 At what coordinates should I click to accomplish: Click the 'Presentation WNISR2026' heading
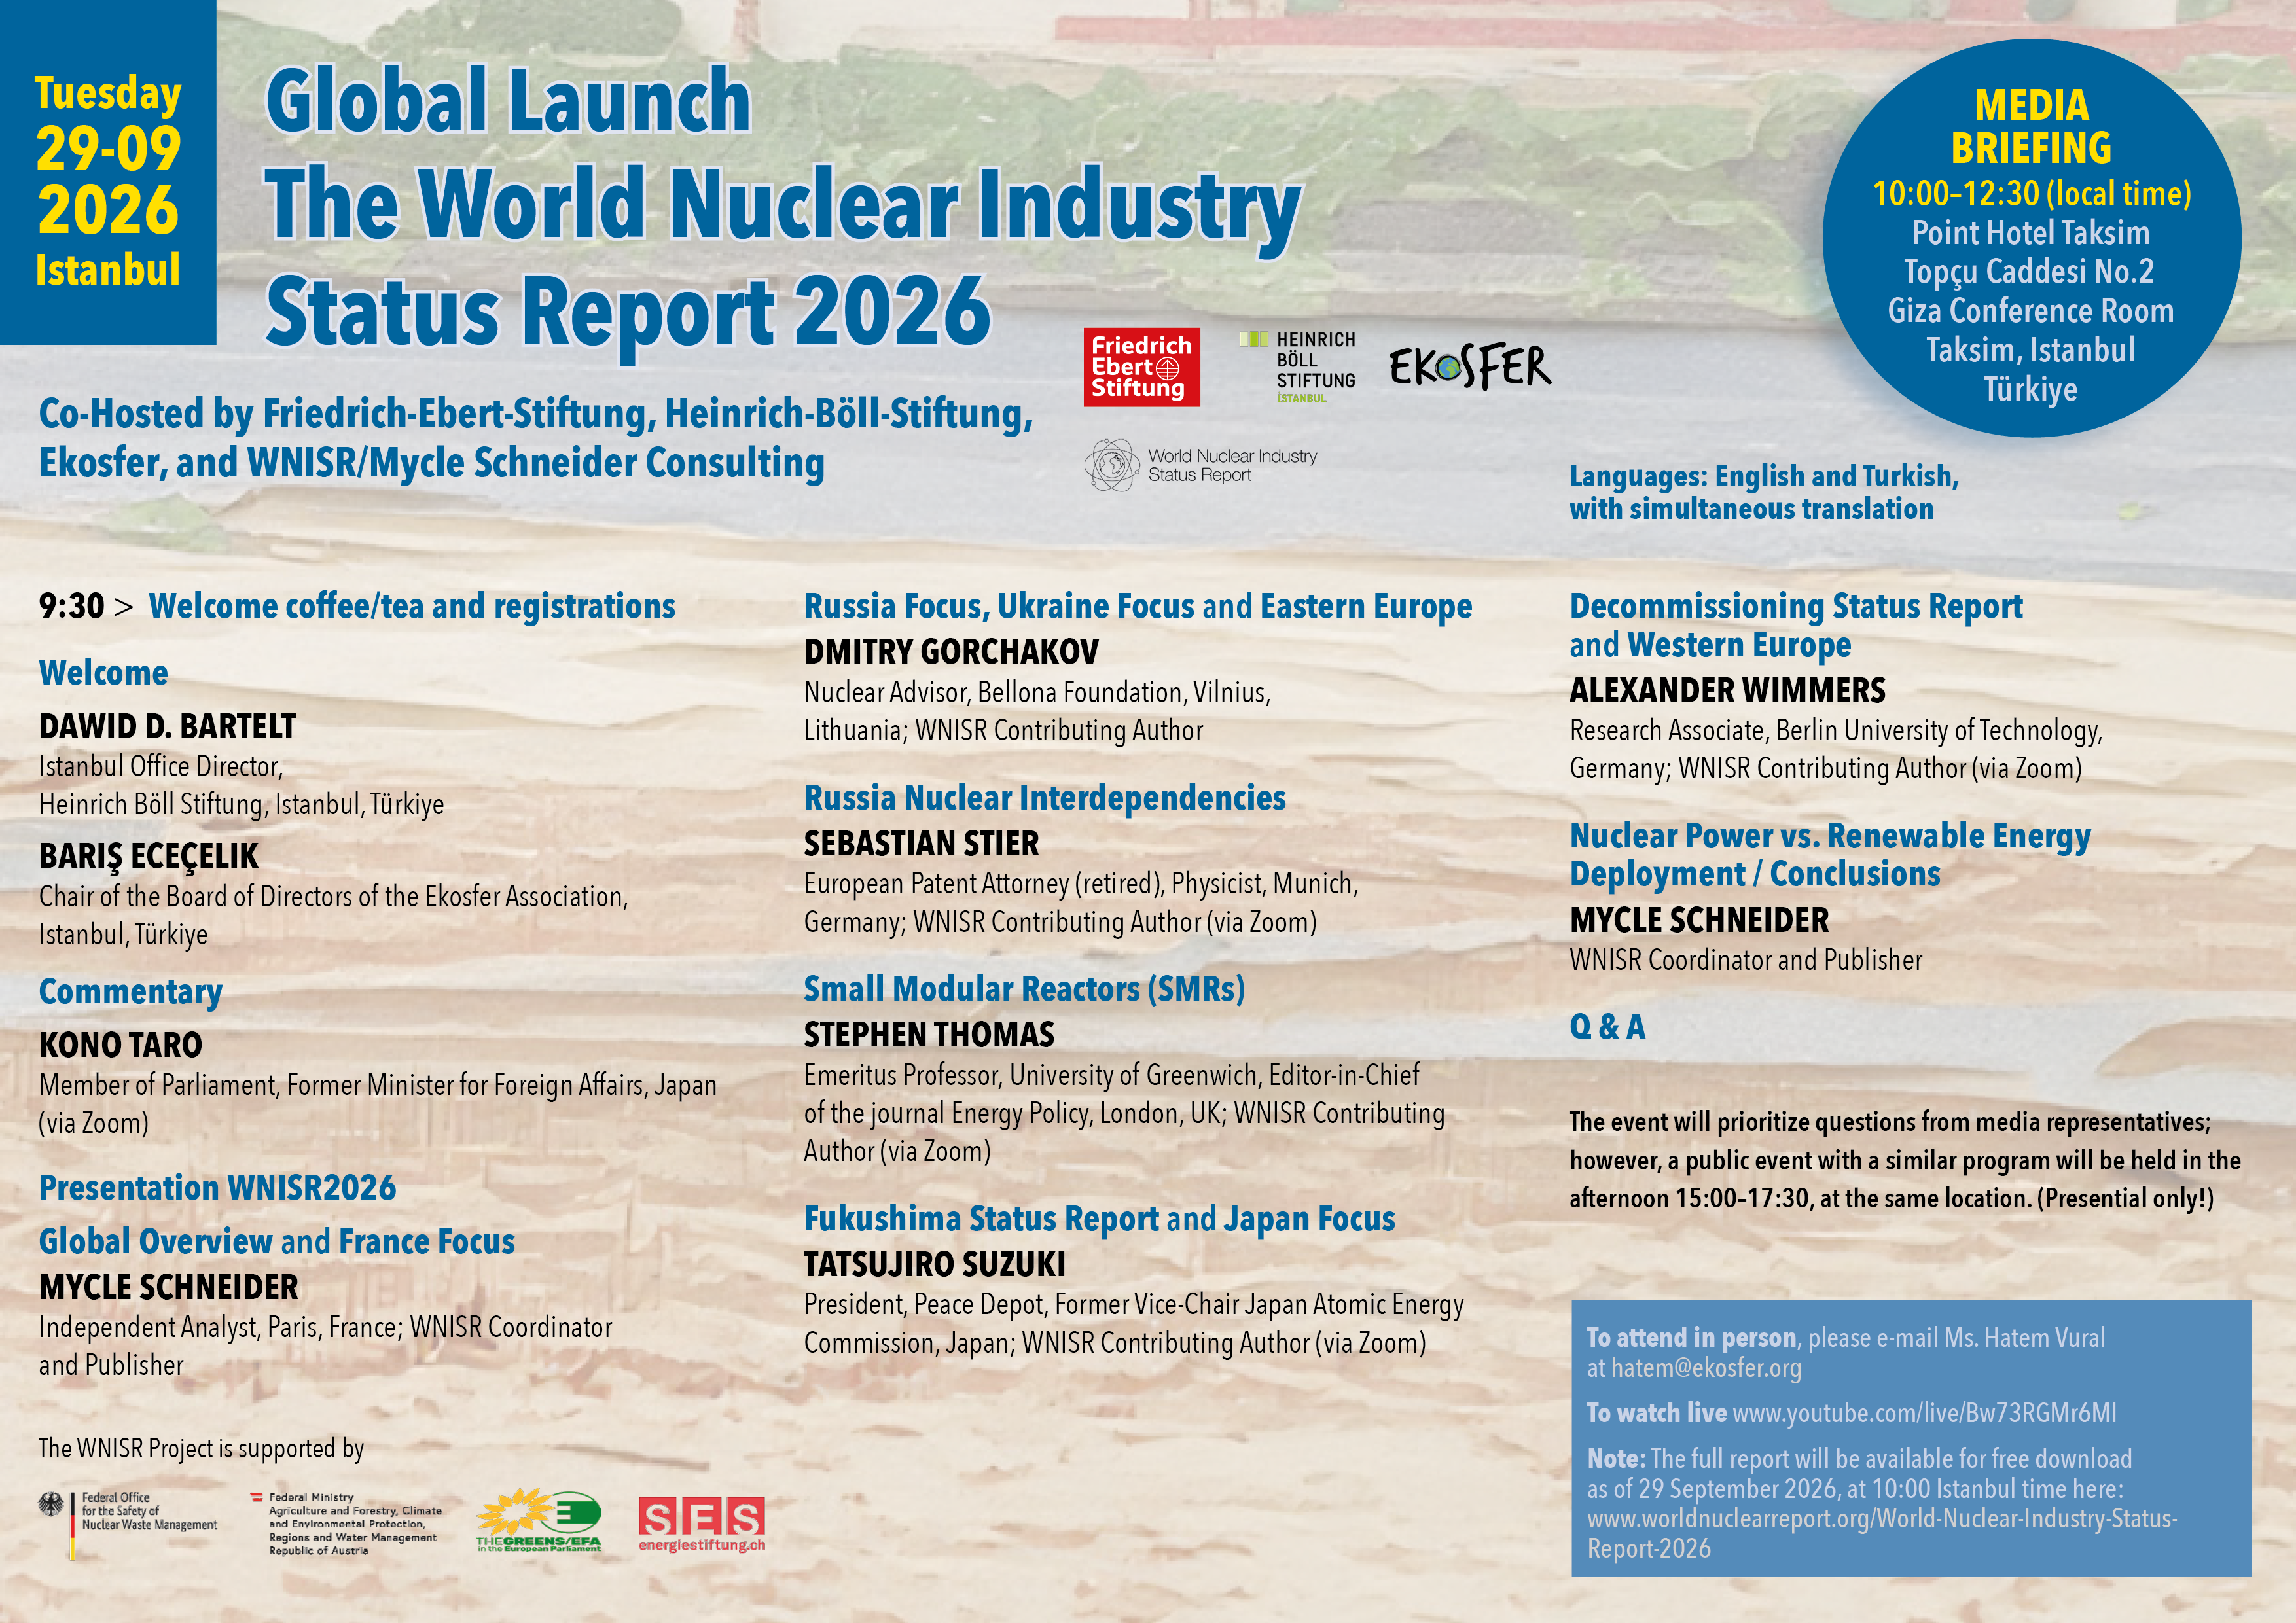pos(217,1188)
